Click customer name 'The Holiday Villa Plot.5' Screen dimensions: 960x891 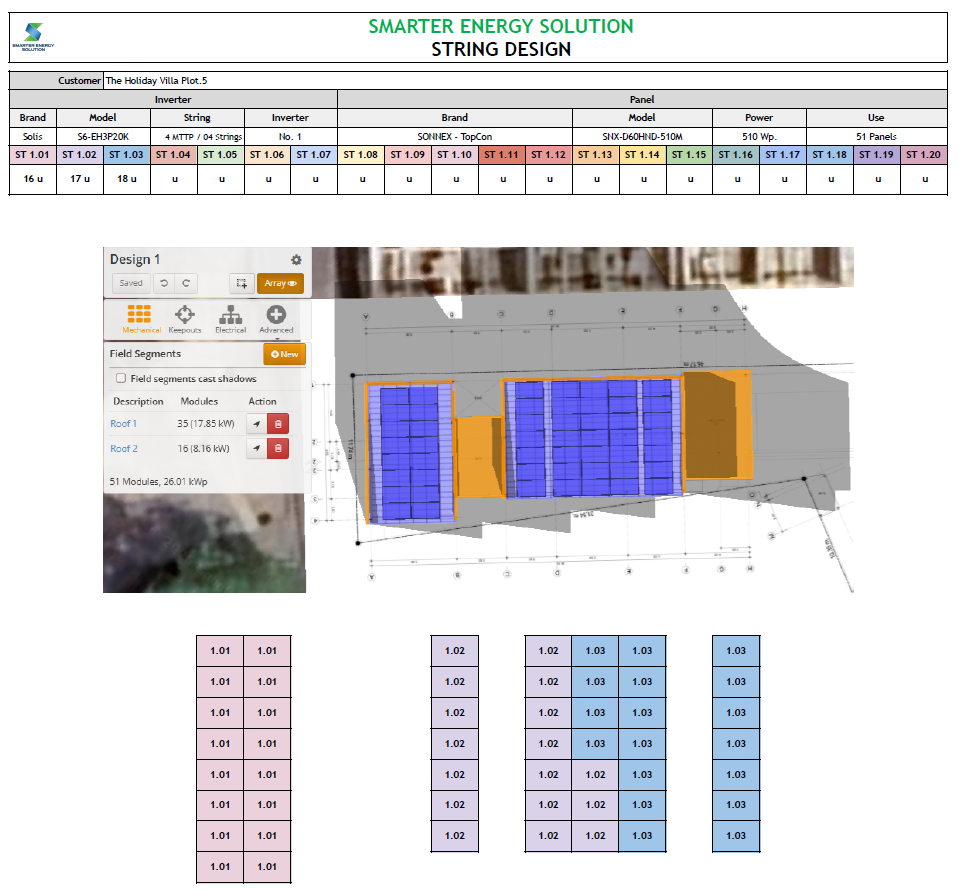point(157,81)
